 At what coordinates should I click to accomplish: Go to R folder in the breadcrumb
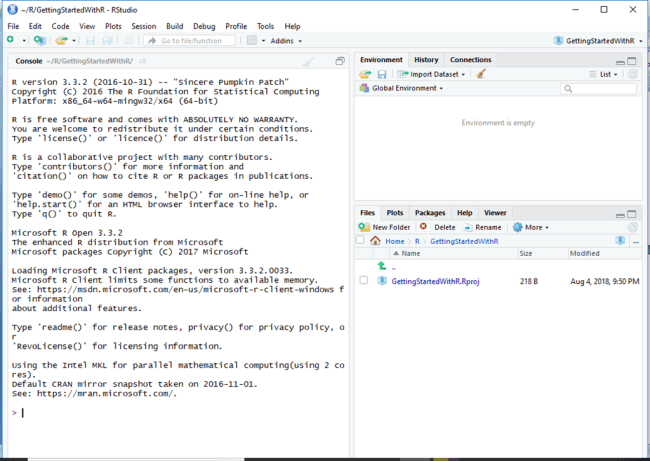click(417, 241)
